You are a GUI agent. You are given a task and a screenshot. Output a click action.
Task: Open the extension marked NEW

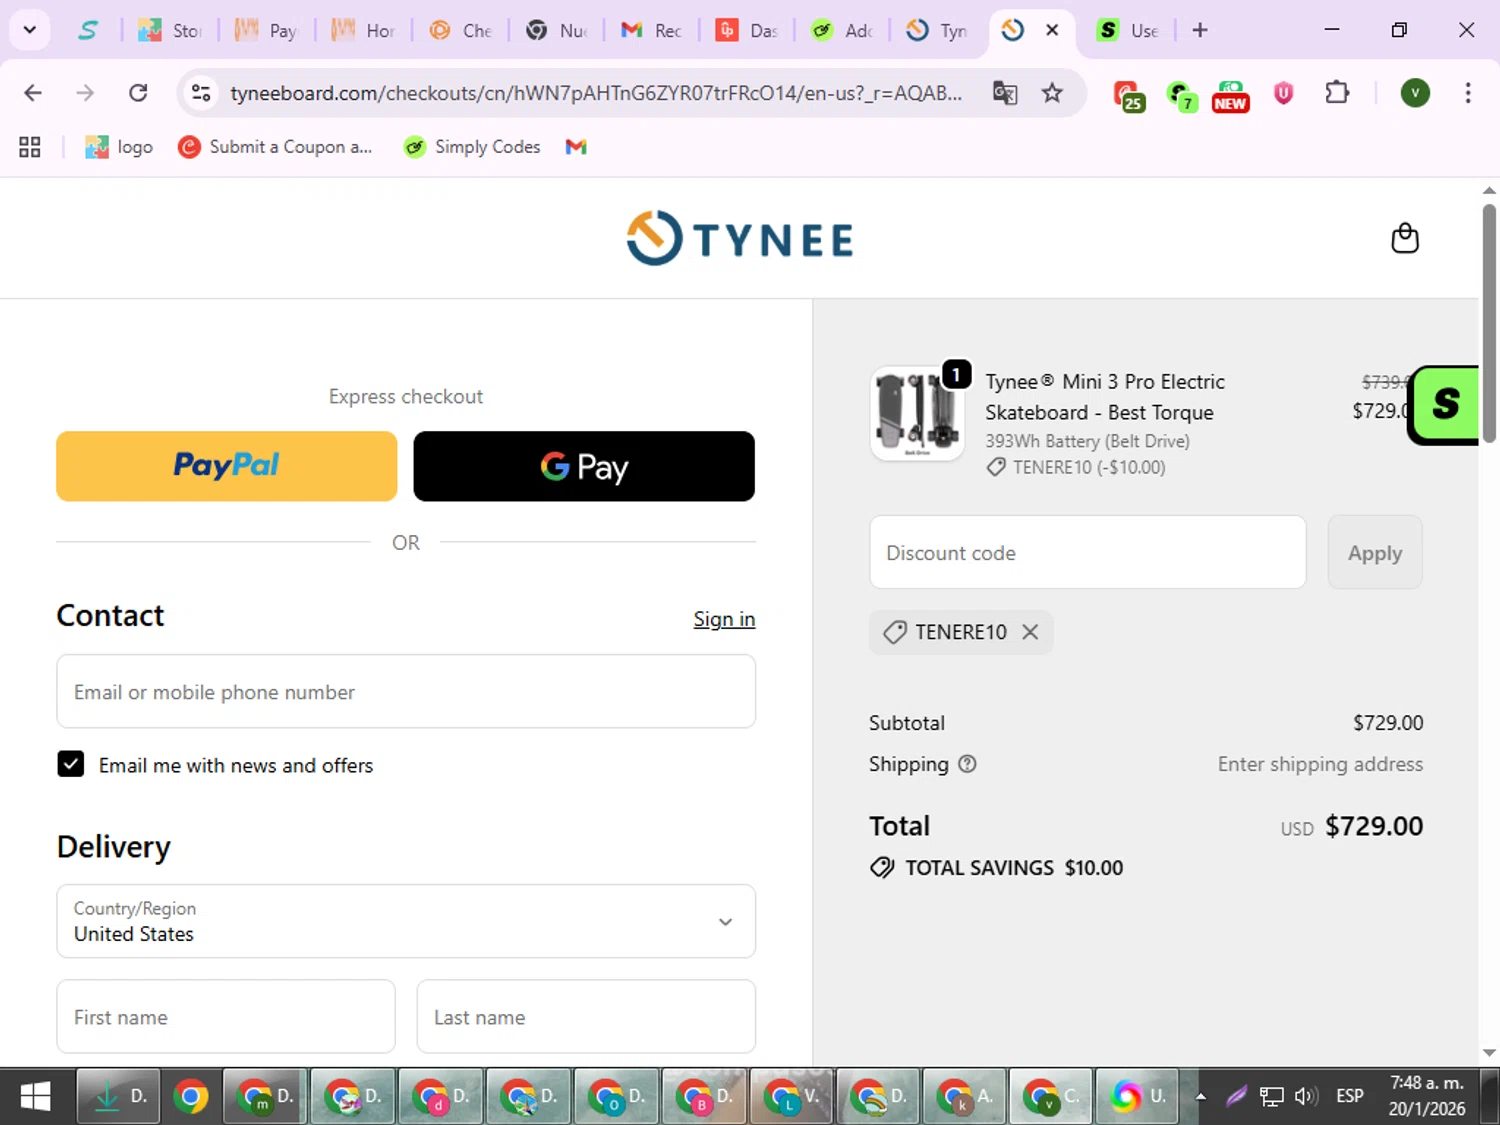click(x=1230, y=95)
